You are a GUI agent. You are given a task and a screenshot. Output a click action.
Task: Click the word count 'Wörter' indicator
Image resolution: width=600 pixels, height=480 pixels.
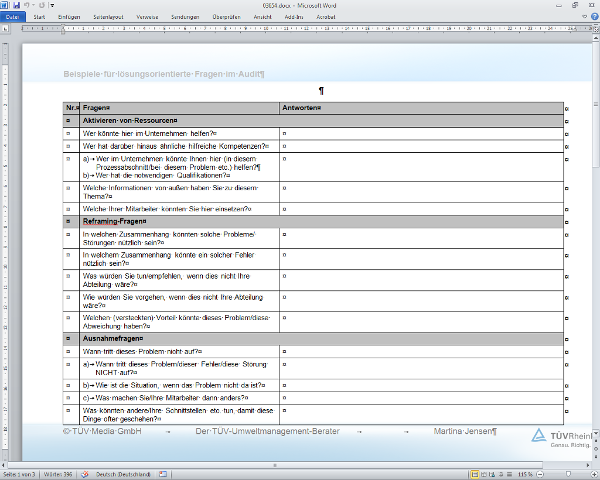click(x=58, y=474)
